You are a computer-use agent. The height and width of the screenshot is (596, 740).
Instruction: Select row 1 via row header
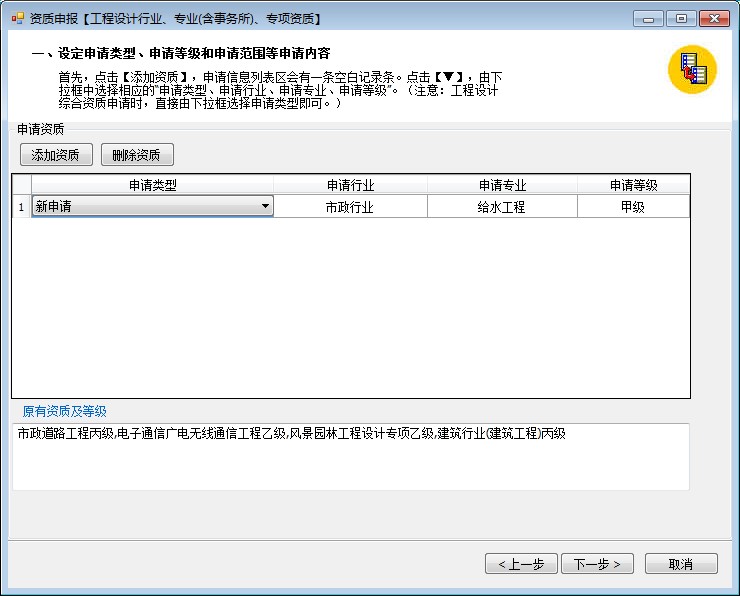click(x=21, y=207)
